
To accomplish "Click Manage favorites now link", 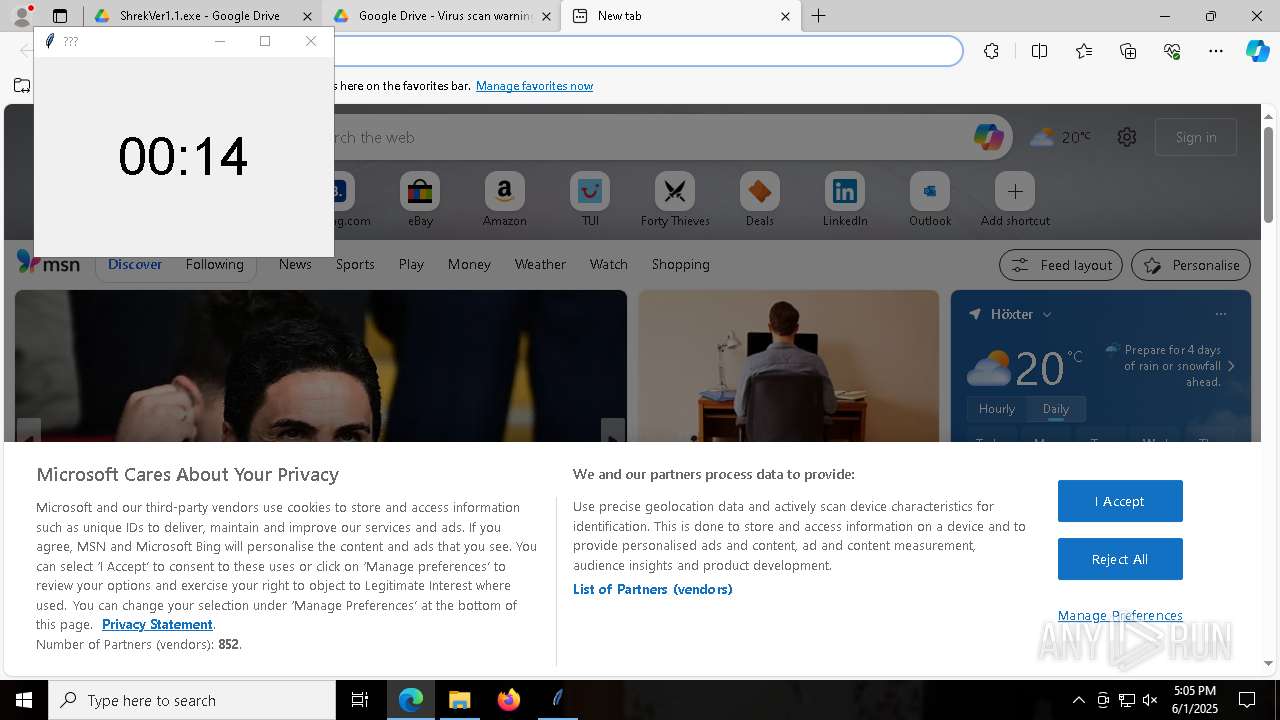I will pos(534,86).
